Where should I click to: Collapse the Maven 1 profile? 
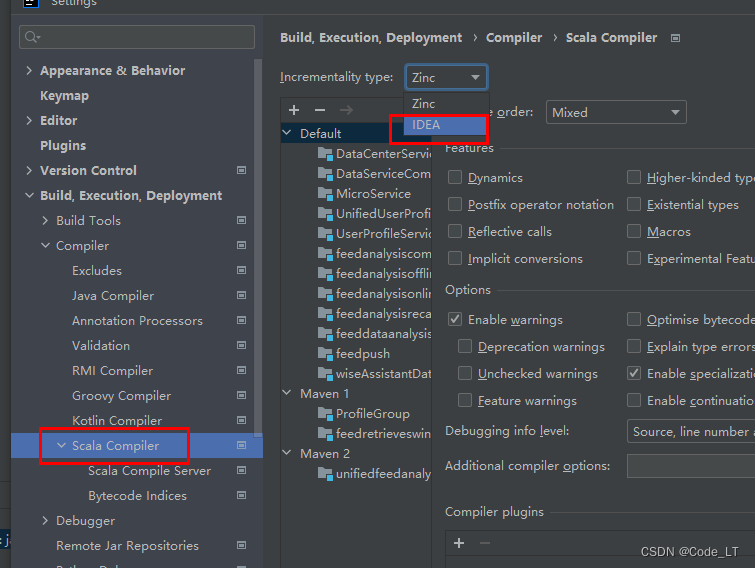287,393
